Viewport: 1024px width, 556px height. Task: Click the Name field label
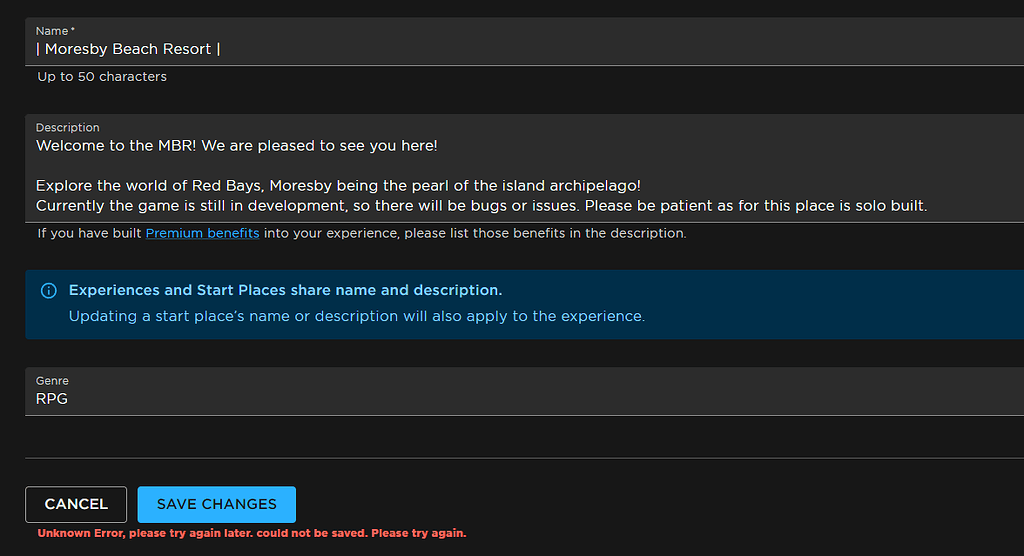pos(56,31)
